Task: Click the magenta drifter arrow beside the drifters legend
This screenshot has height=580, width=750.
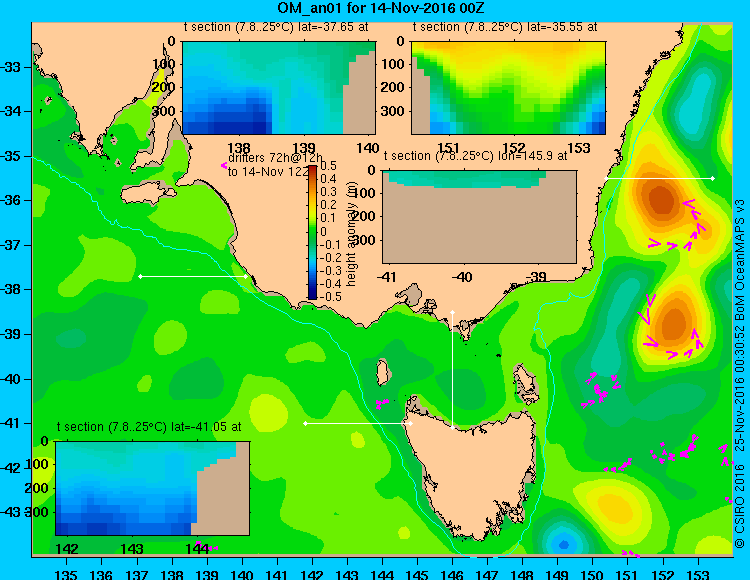Action: [x=223, y=165]
